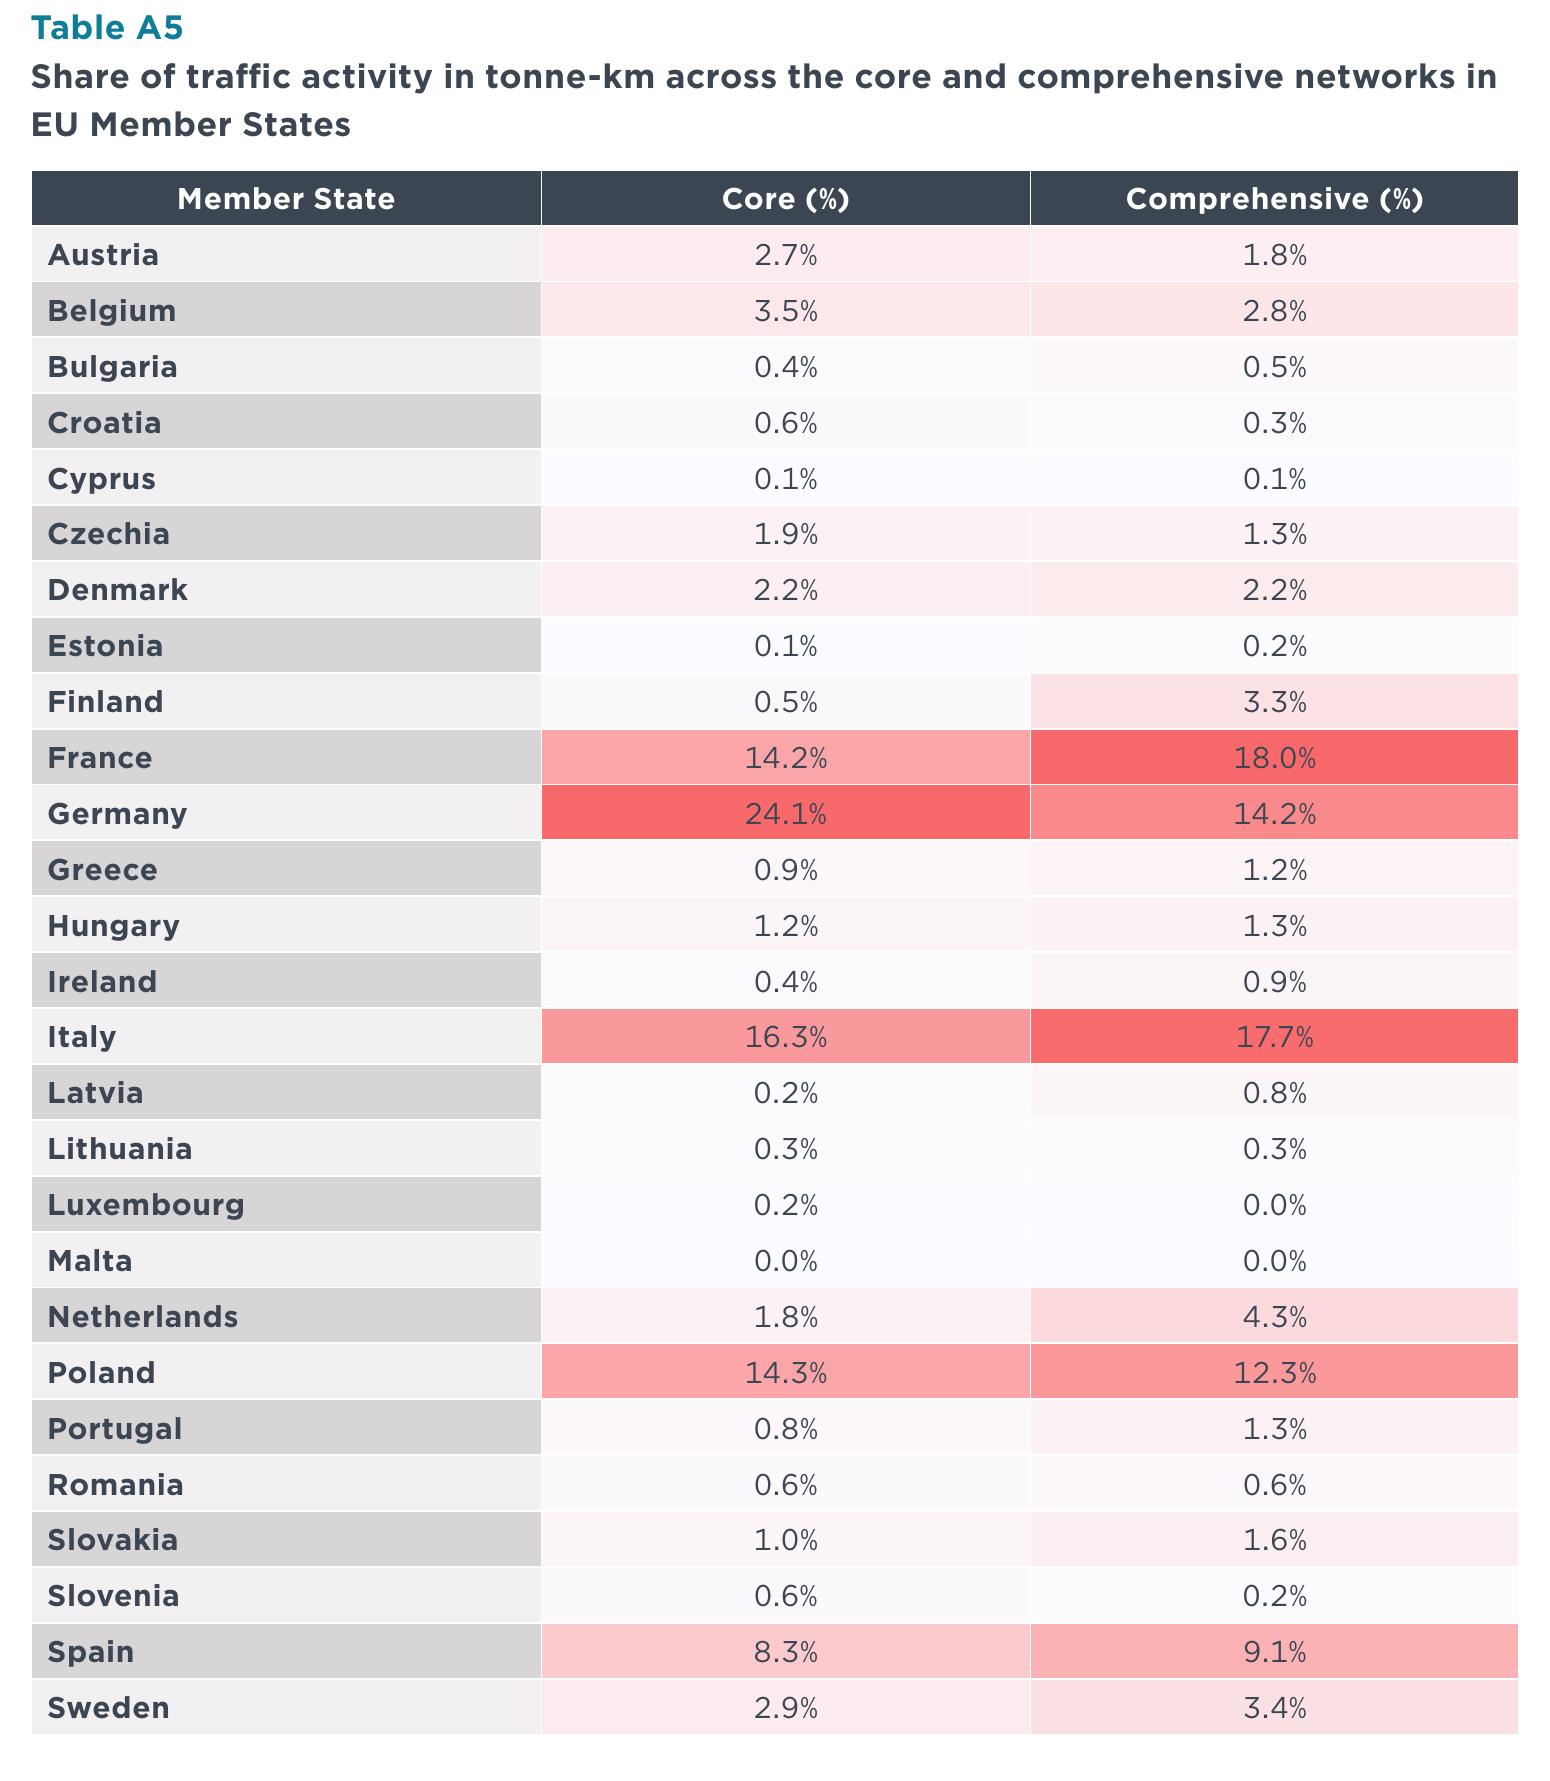Select the Malta row label
This screenshot has width=1550, height=1781.
point(90,1260)
